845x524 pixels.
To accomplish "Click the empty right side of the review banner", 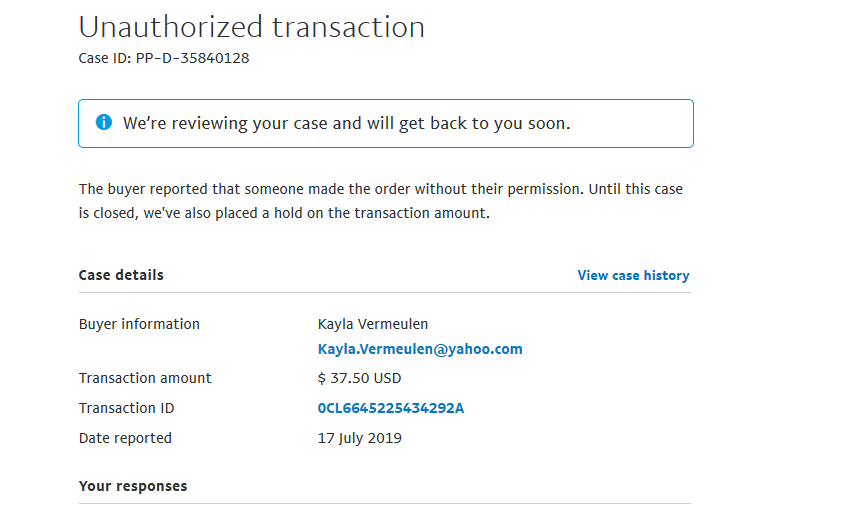I will point(640,124).
